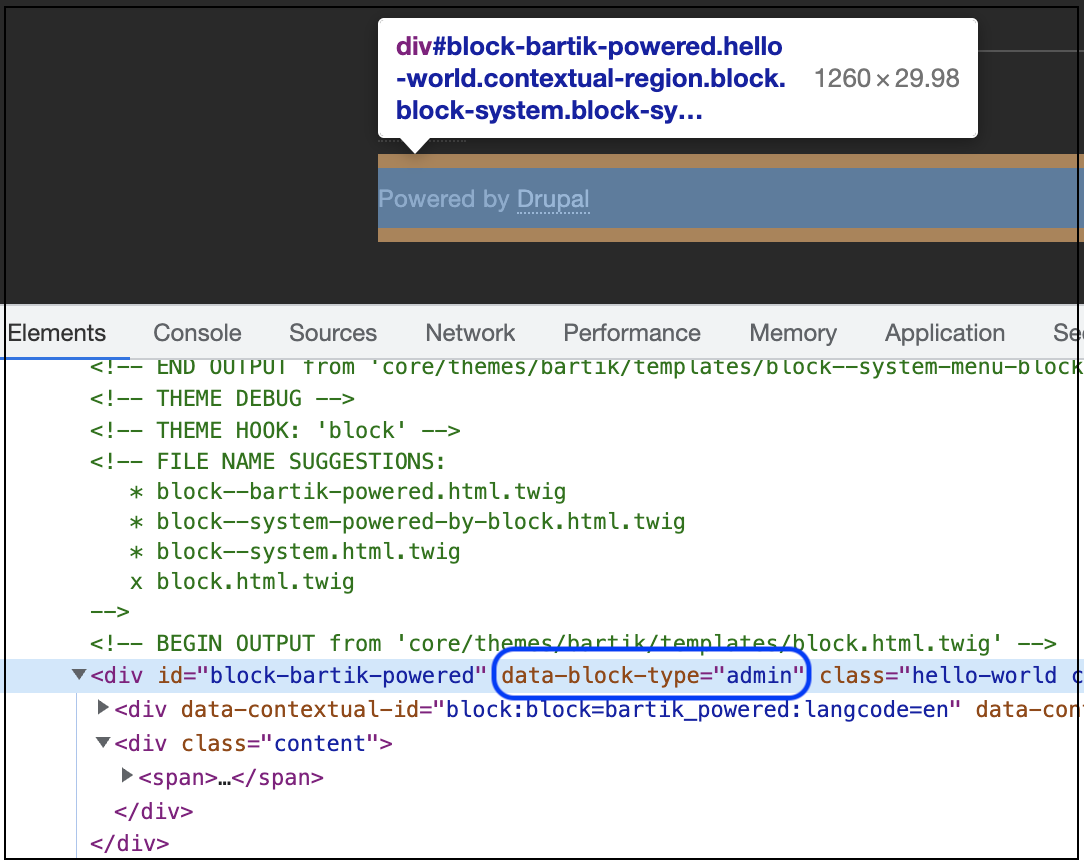Collapse the div class="content" node
Image resolution: width=1084 pixels, height=862 pixels.
point(103,743)
